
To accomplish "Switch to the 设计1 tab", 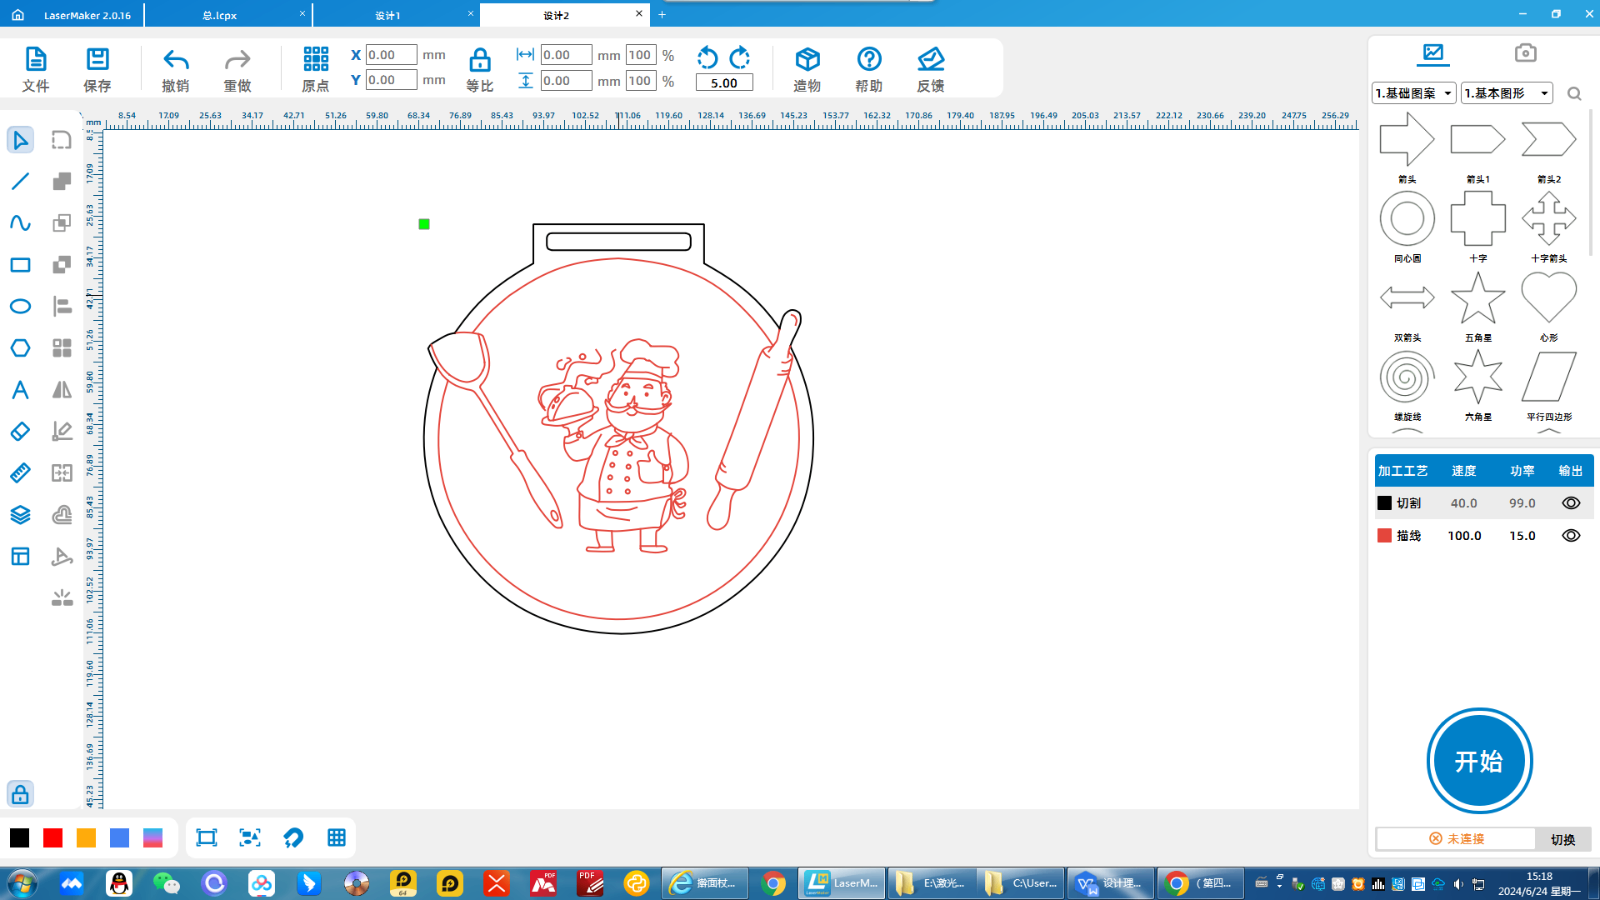I will coord(388,15).
